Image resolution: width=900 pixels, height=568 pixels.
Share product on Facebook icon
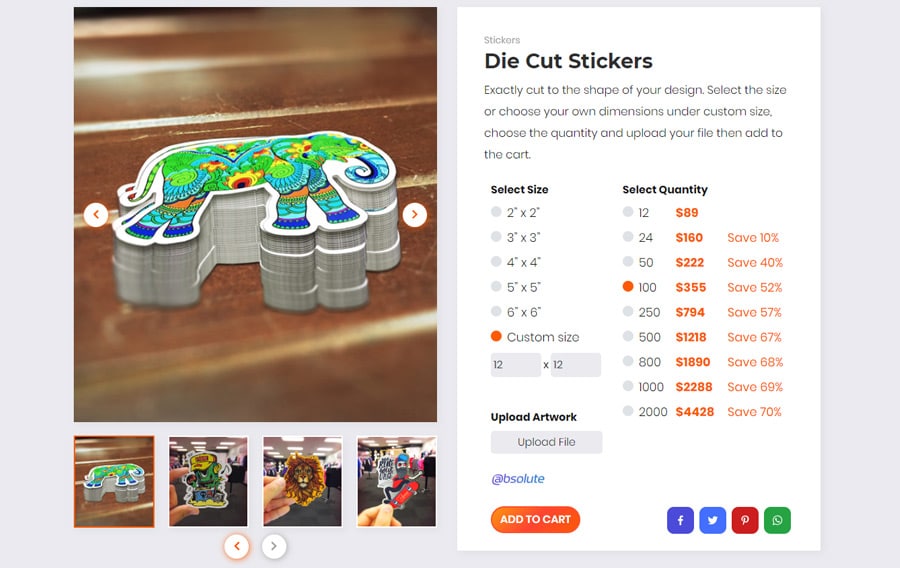pos(680,520)
